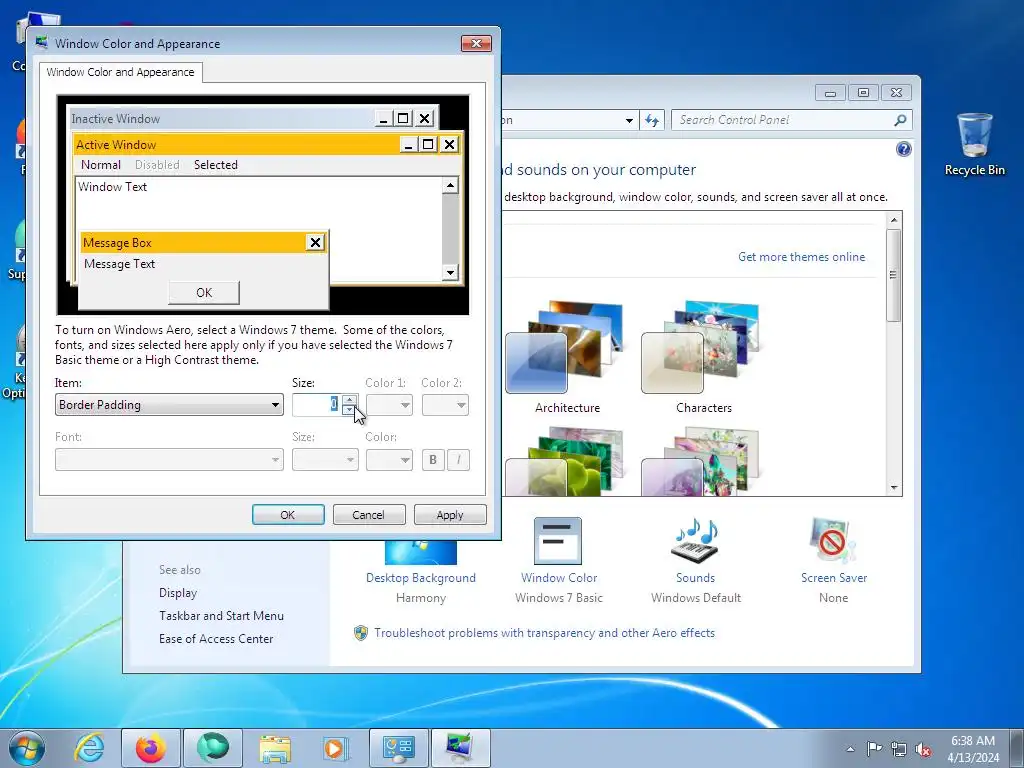Open the Start menu orb

tap(27, 748)
